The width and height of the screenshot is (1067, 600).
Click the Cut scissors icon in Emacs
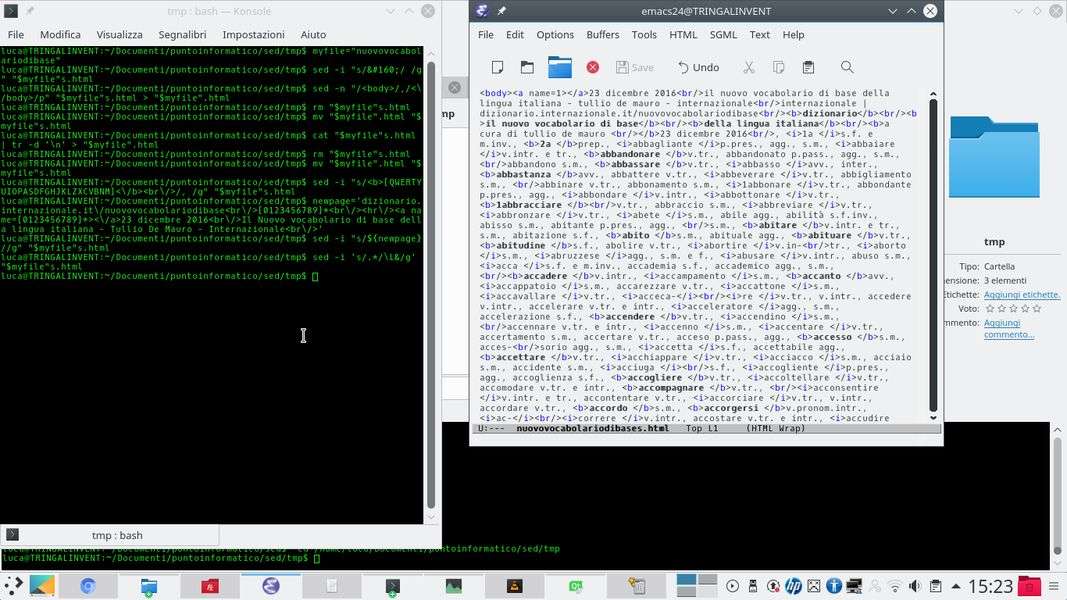coord(748,68)
